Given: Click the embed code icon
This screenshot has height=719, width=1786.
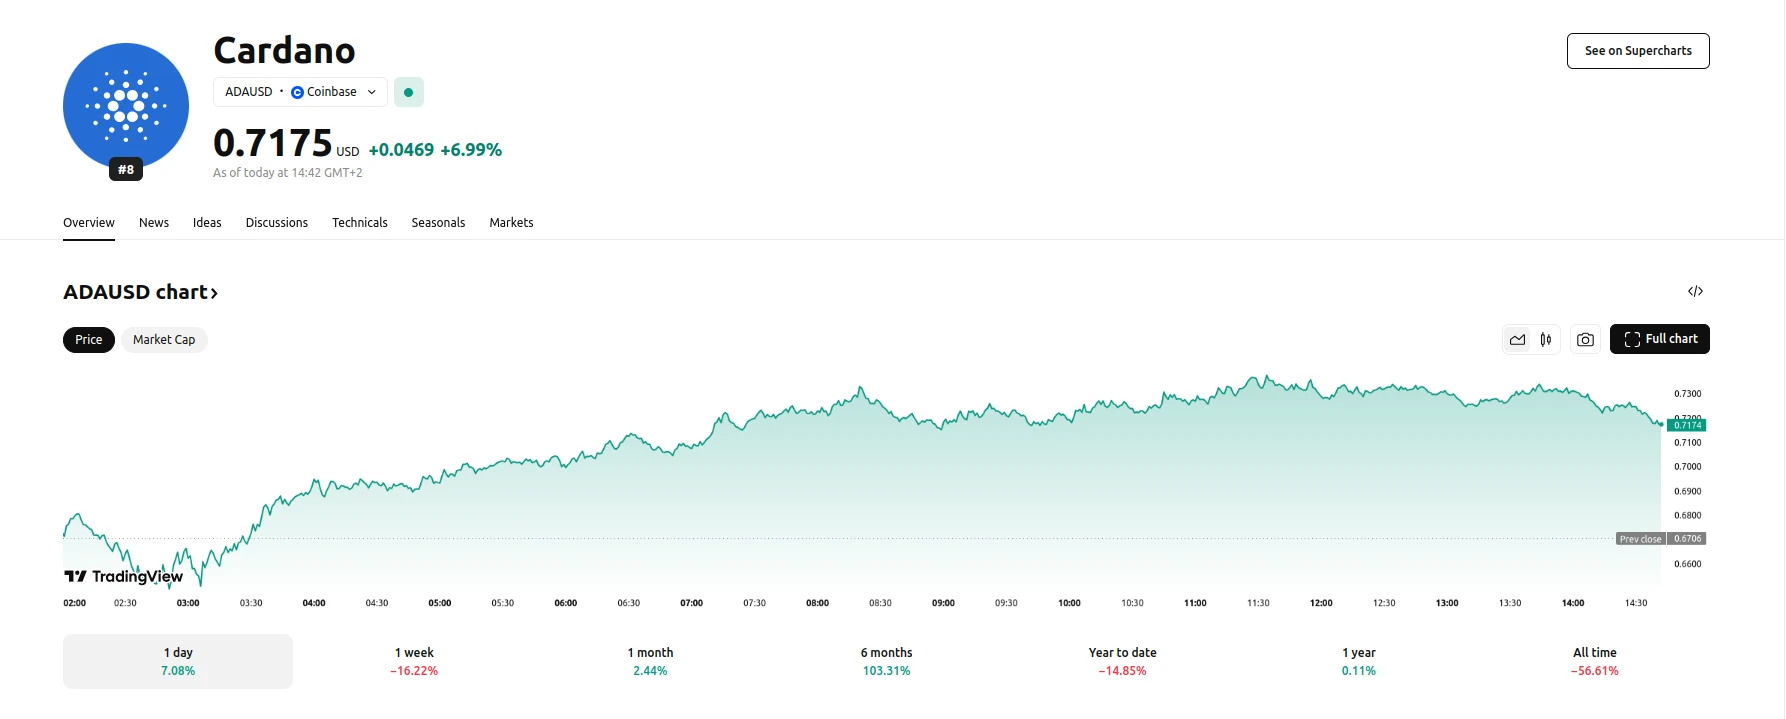Looking at the screenshot, I should point(1695,292).
